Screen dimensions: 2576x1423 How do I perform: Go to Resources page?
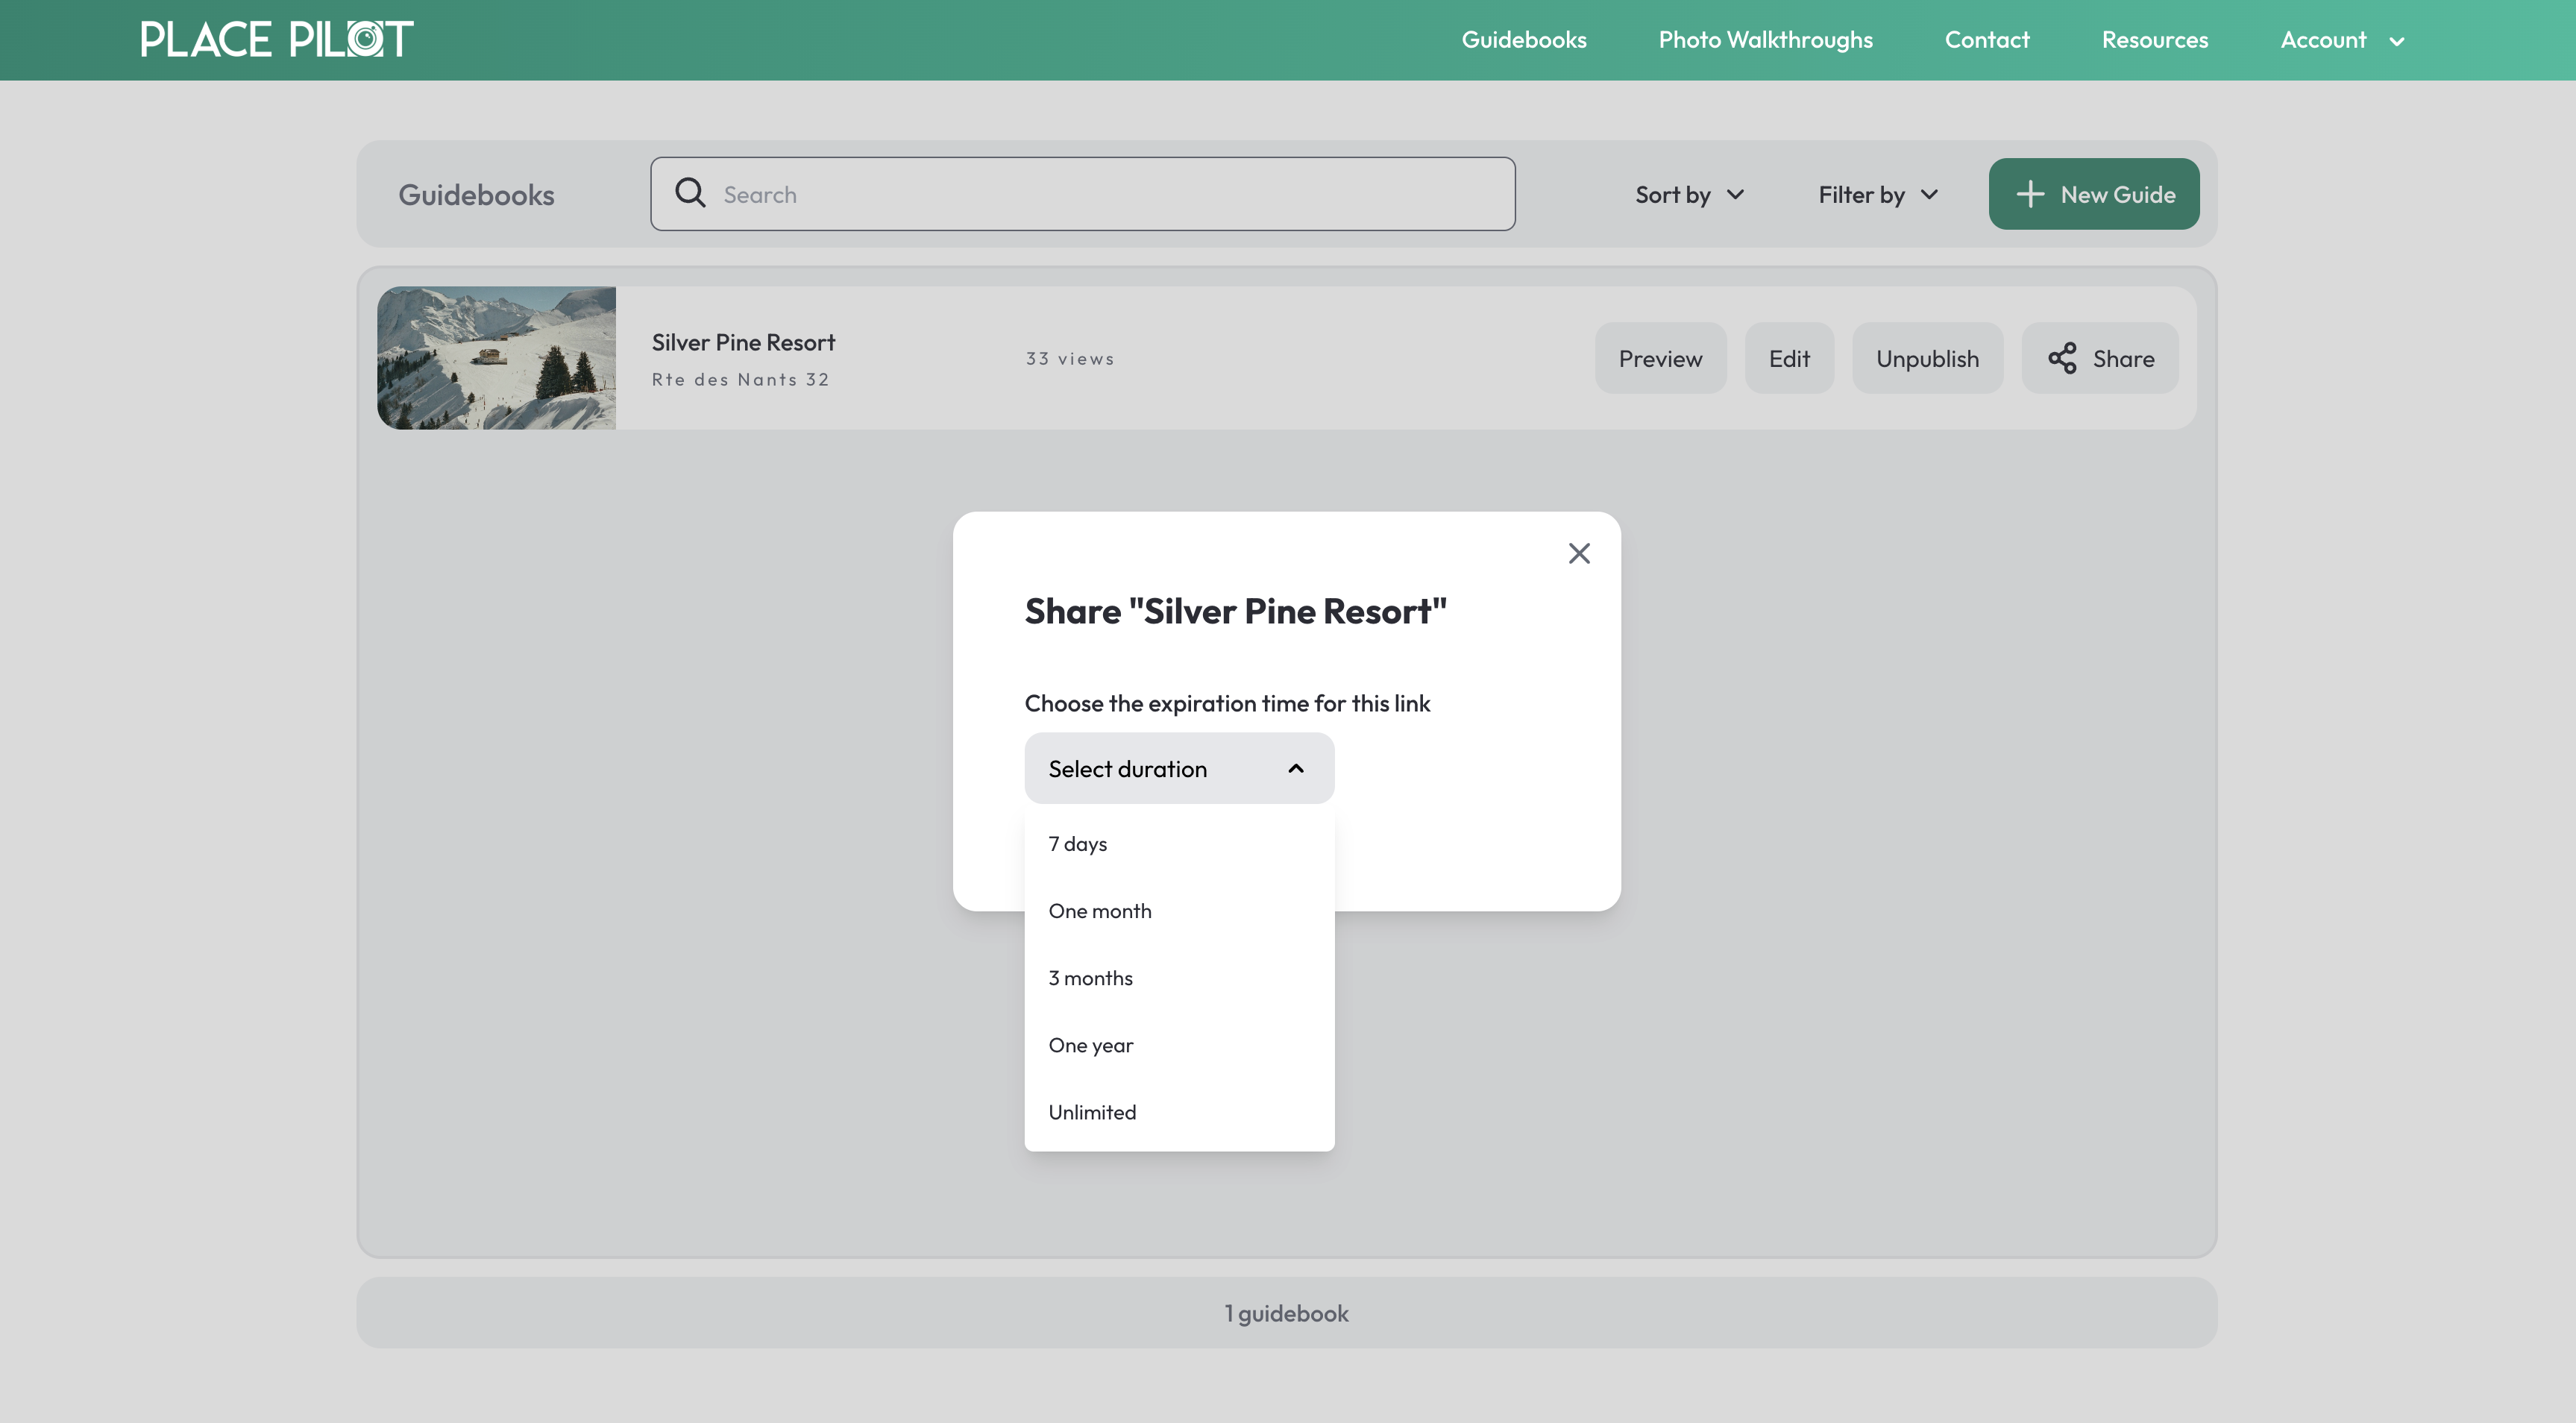(2154, 40)
